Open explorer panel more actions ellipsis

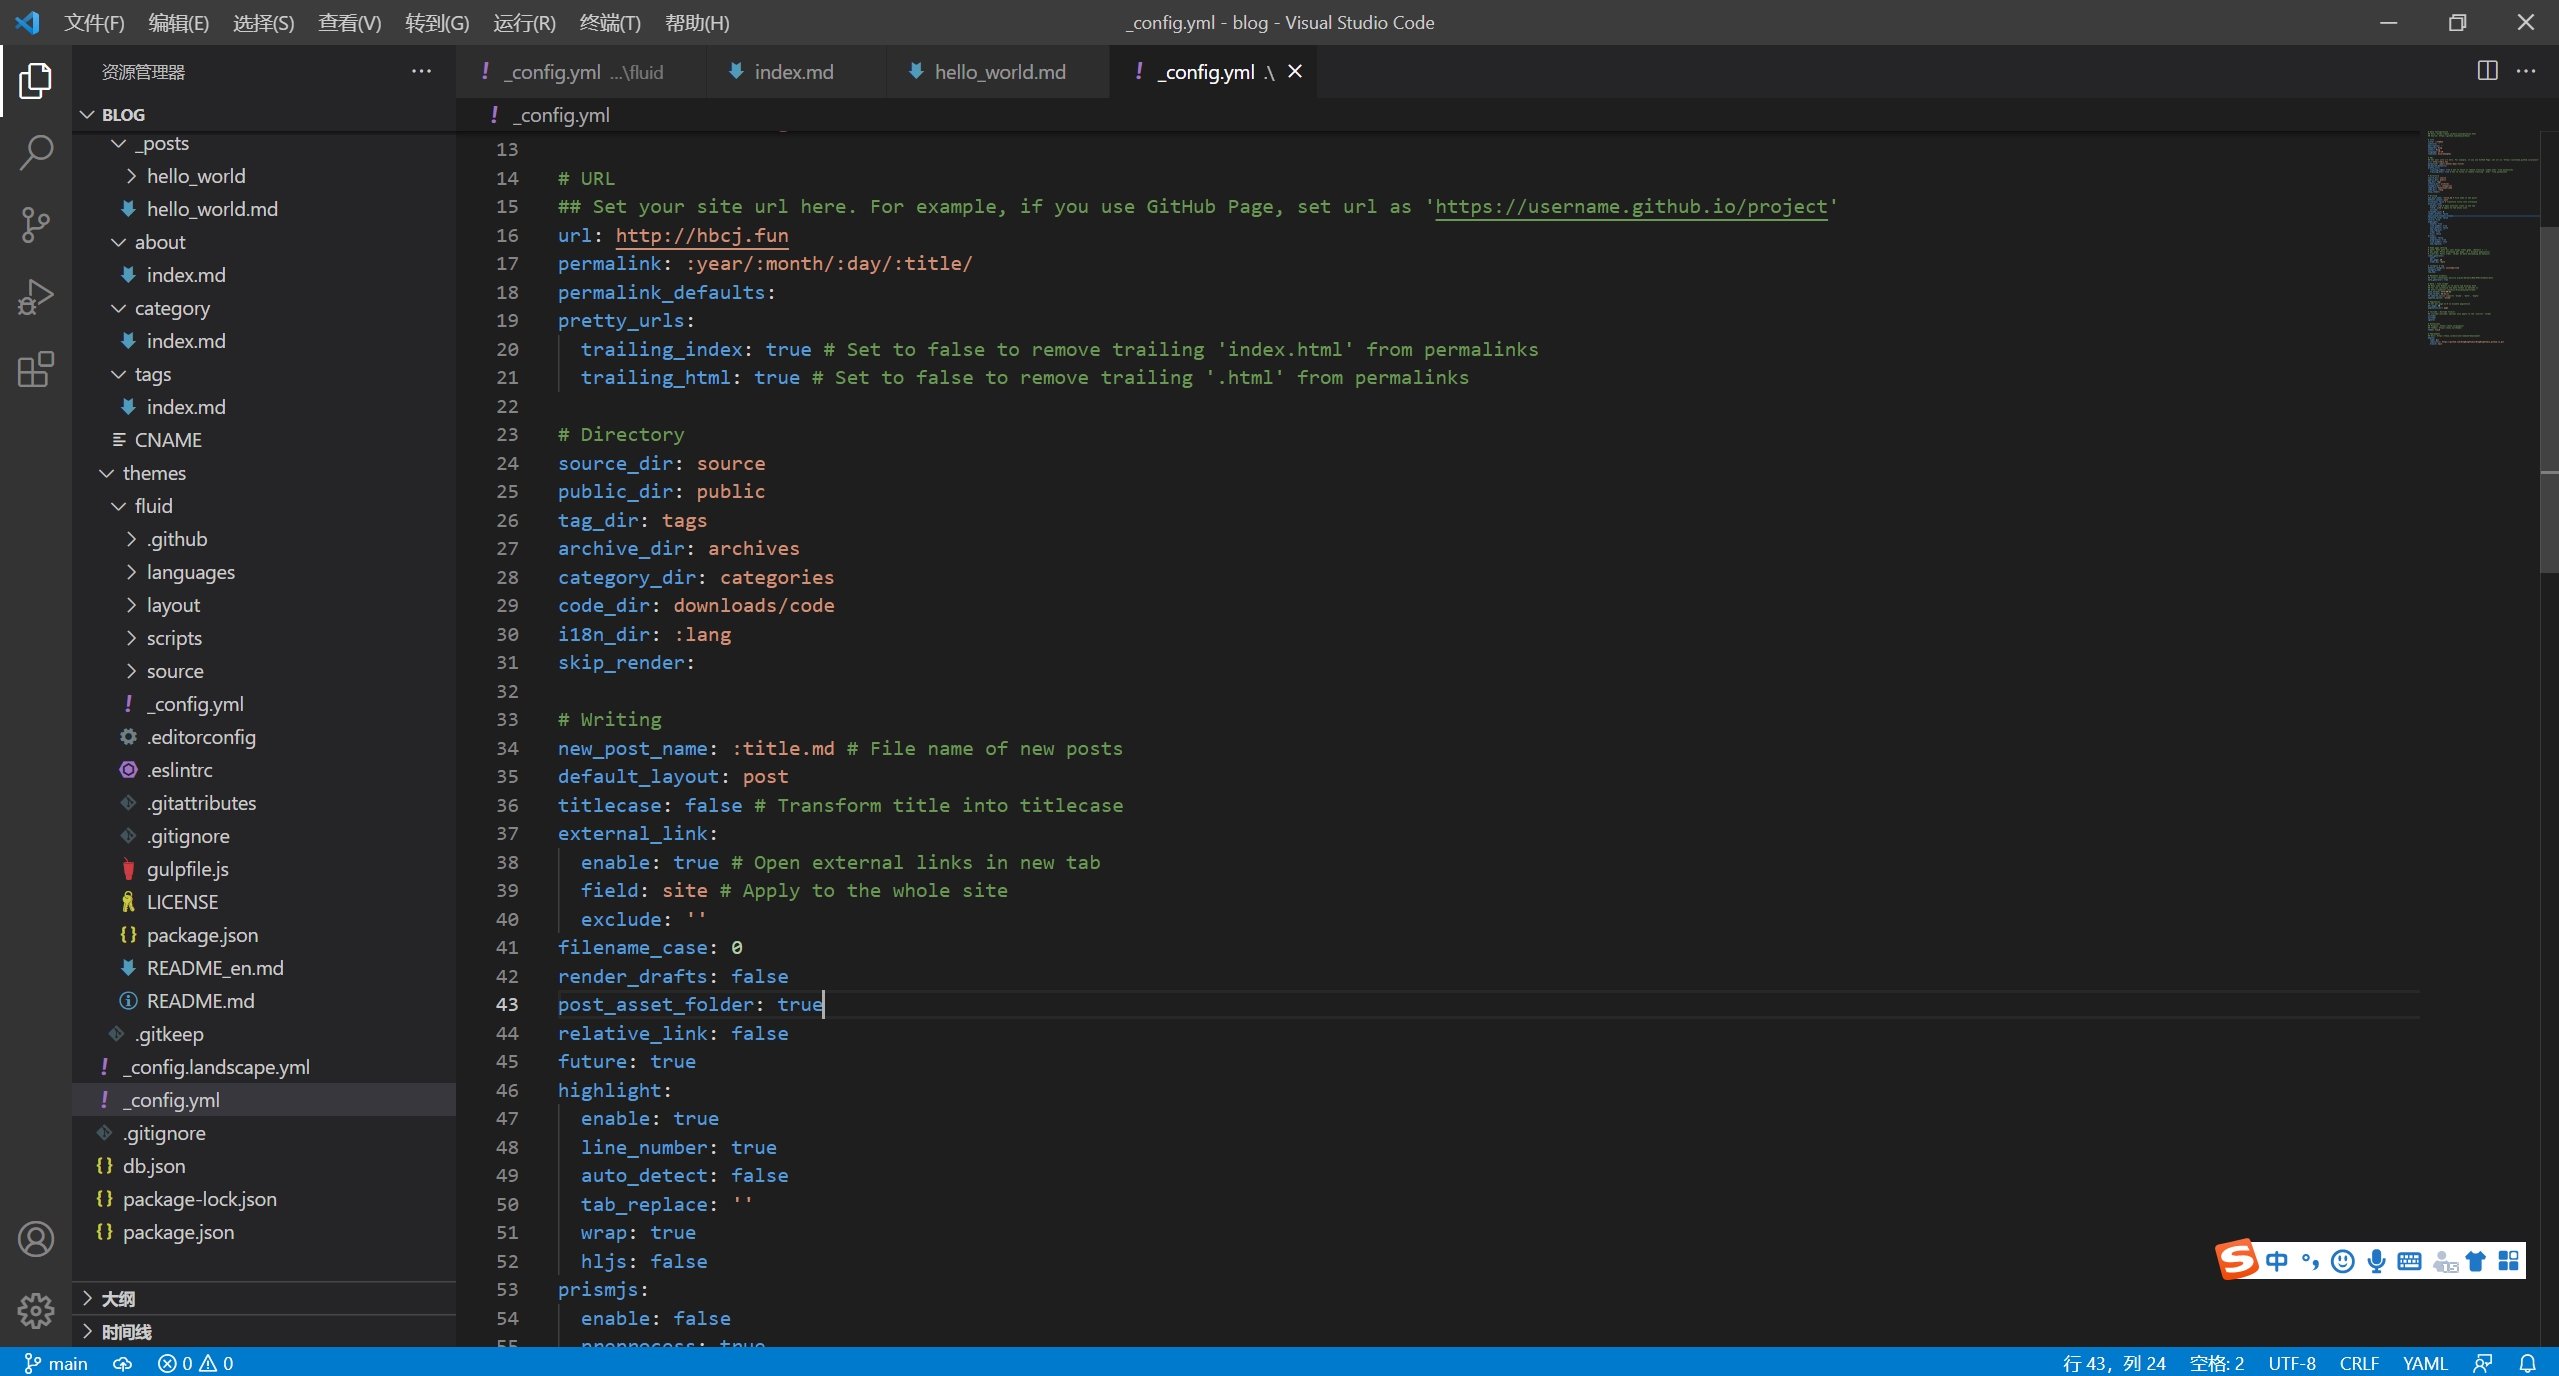tap(421, 71)
